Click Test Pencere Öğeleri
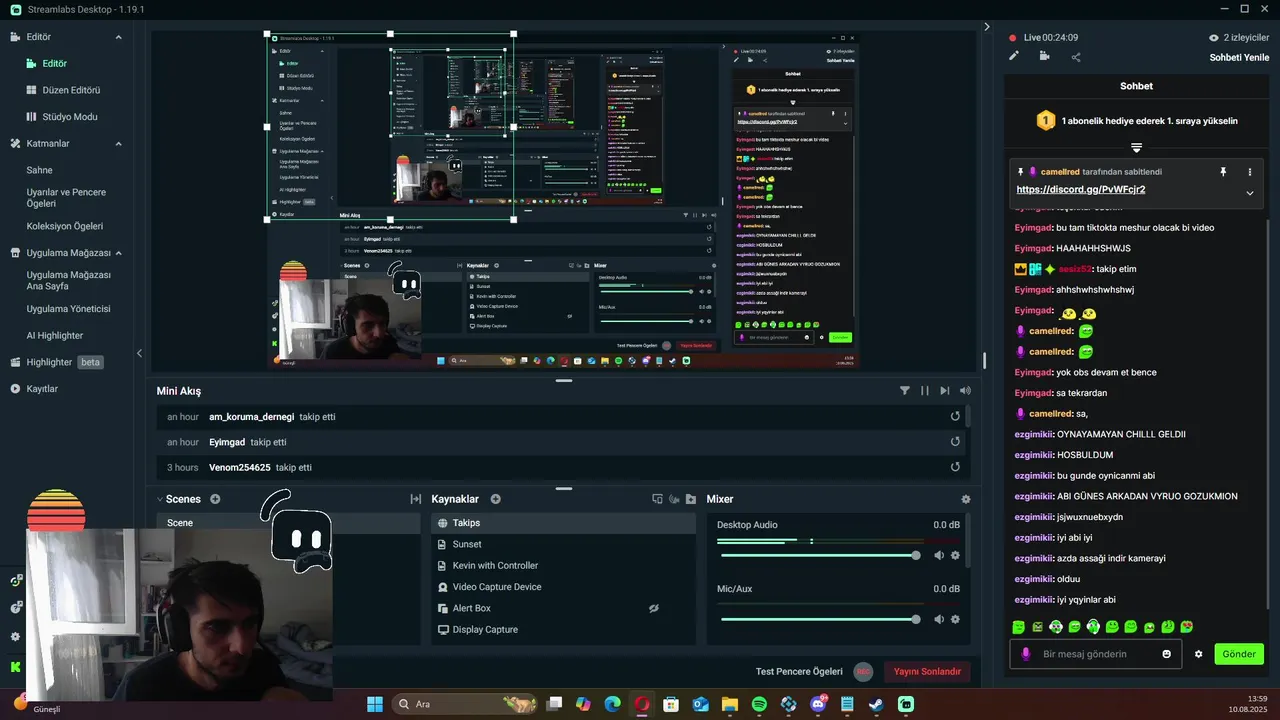Viewport: 1280px width, 720px height. tap(799, 672)
